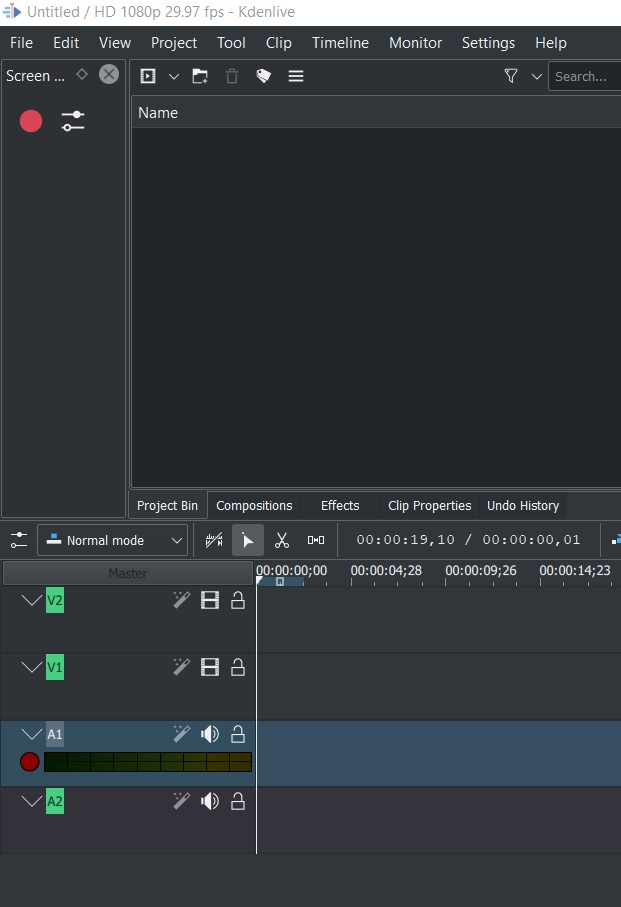This screenshot has width=621, height=907.
Task: Toggle V1 track effects wand
Action: pyautogui.click(x=182, y=667)
